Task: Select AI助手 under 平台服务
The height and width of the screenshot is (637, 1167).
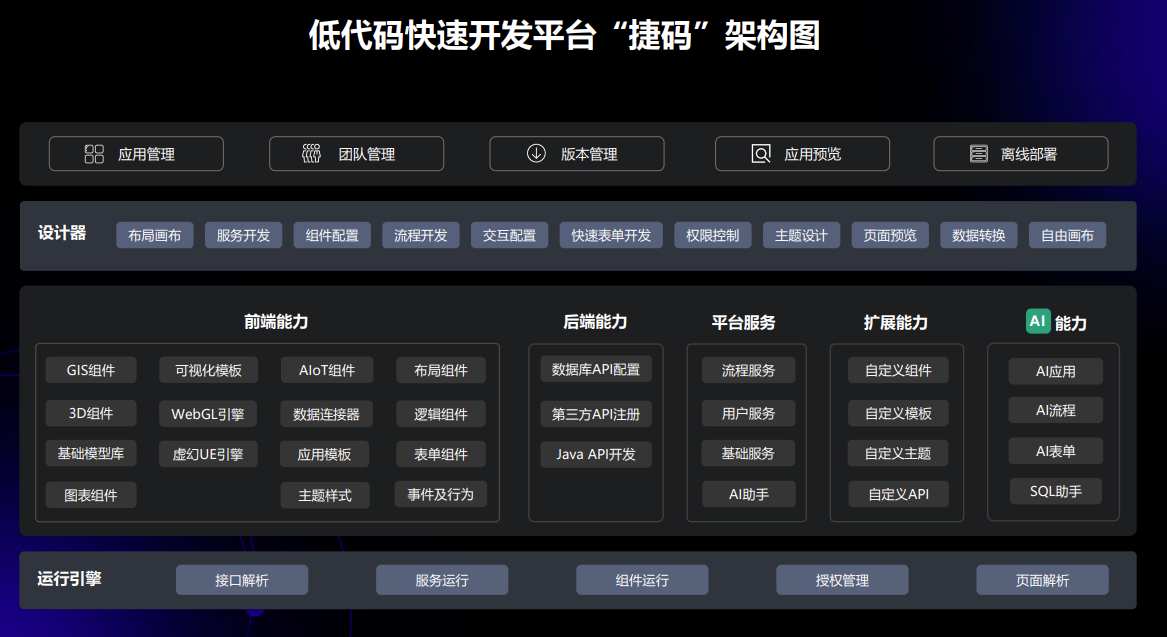Action: 749,494
